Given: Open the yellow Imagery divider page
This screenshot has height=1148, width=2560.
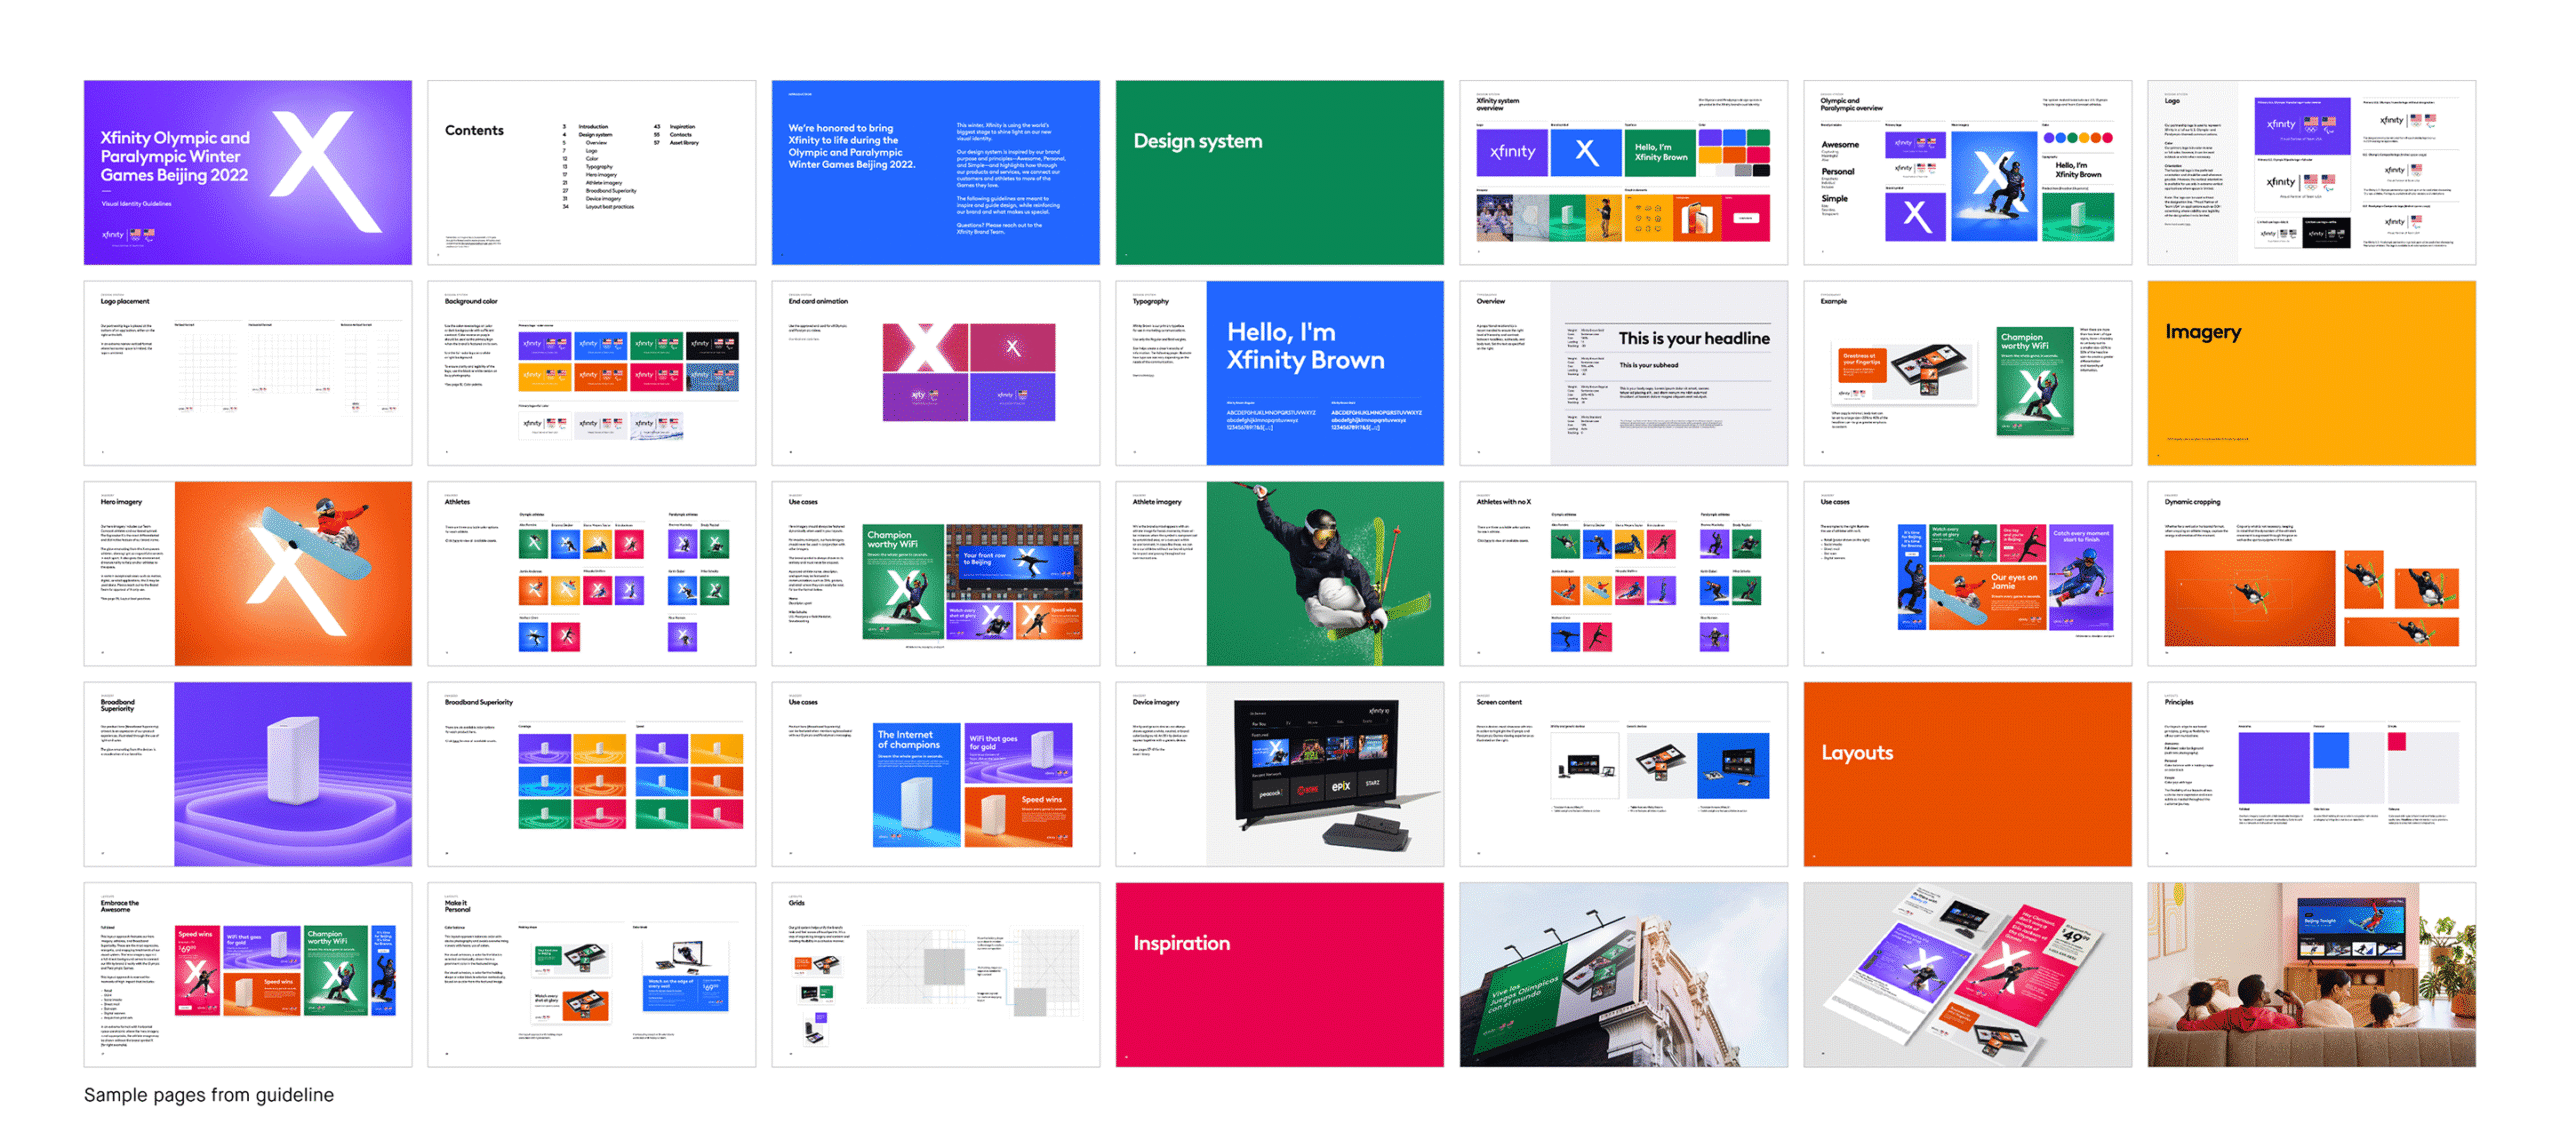Looking at the screenshot, I should tap(2311, 373).
